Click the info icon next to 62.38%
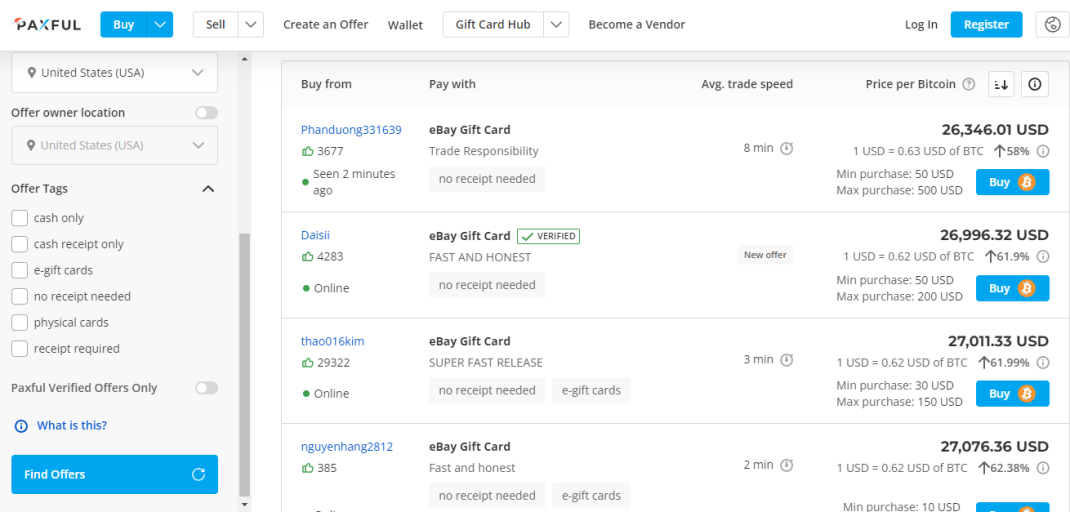The image size is (1070, 512). pos(1043,468)
